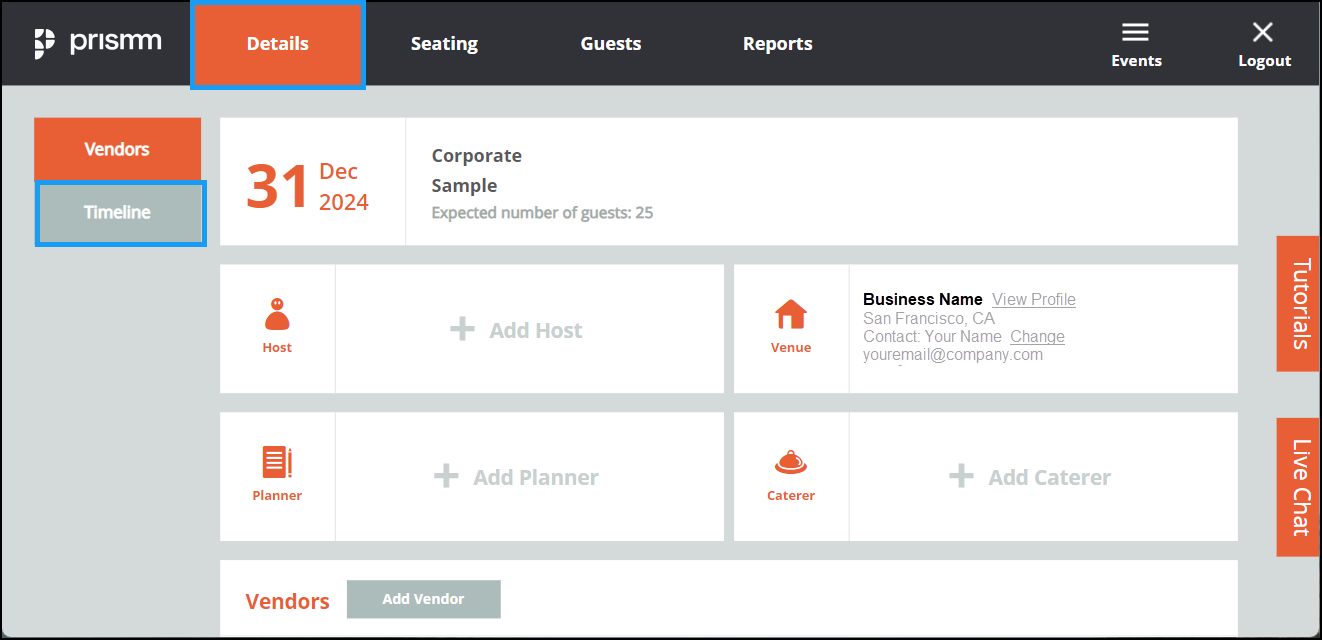Click the Planner notebook icon
This screenshot has height=640, width=1322.
tap(277, 462)
